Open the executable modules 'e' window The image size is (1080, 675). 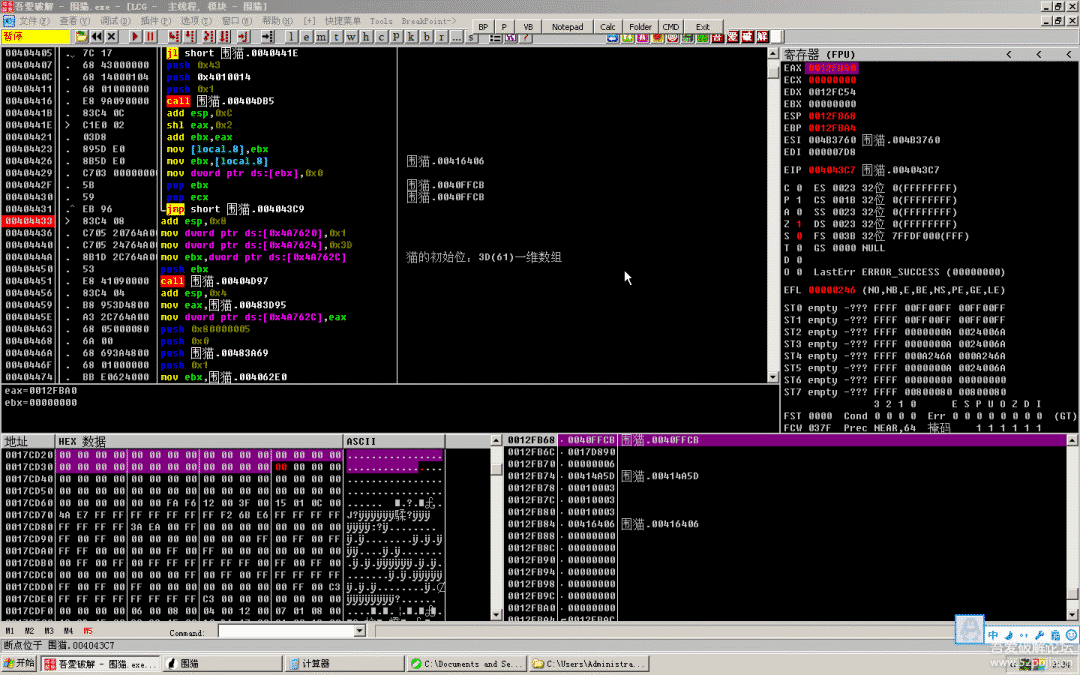306,37
